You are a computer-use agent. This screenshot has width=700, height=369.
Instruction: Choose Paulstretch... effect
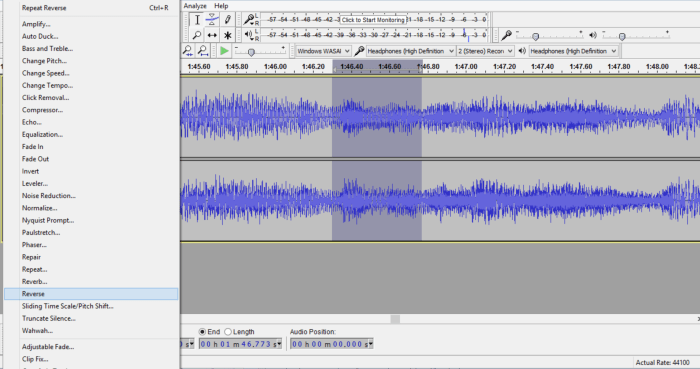[x=91, y=232]
